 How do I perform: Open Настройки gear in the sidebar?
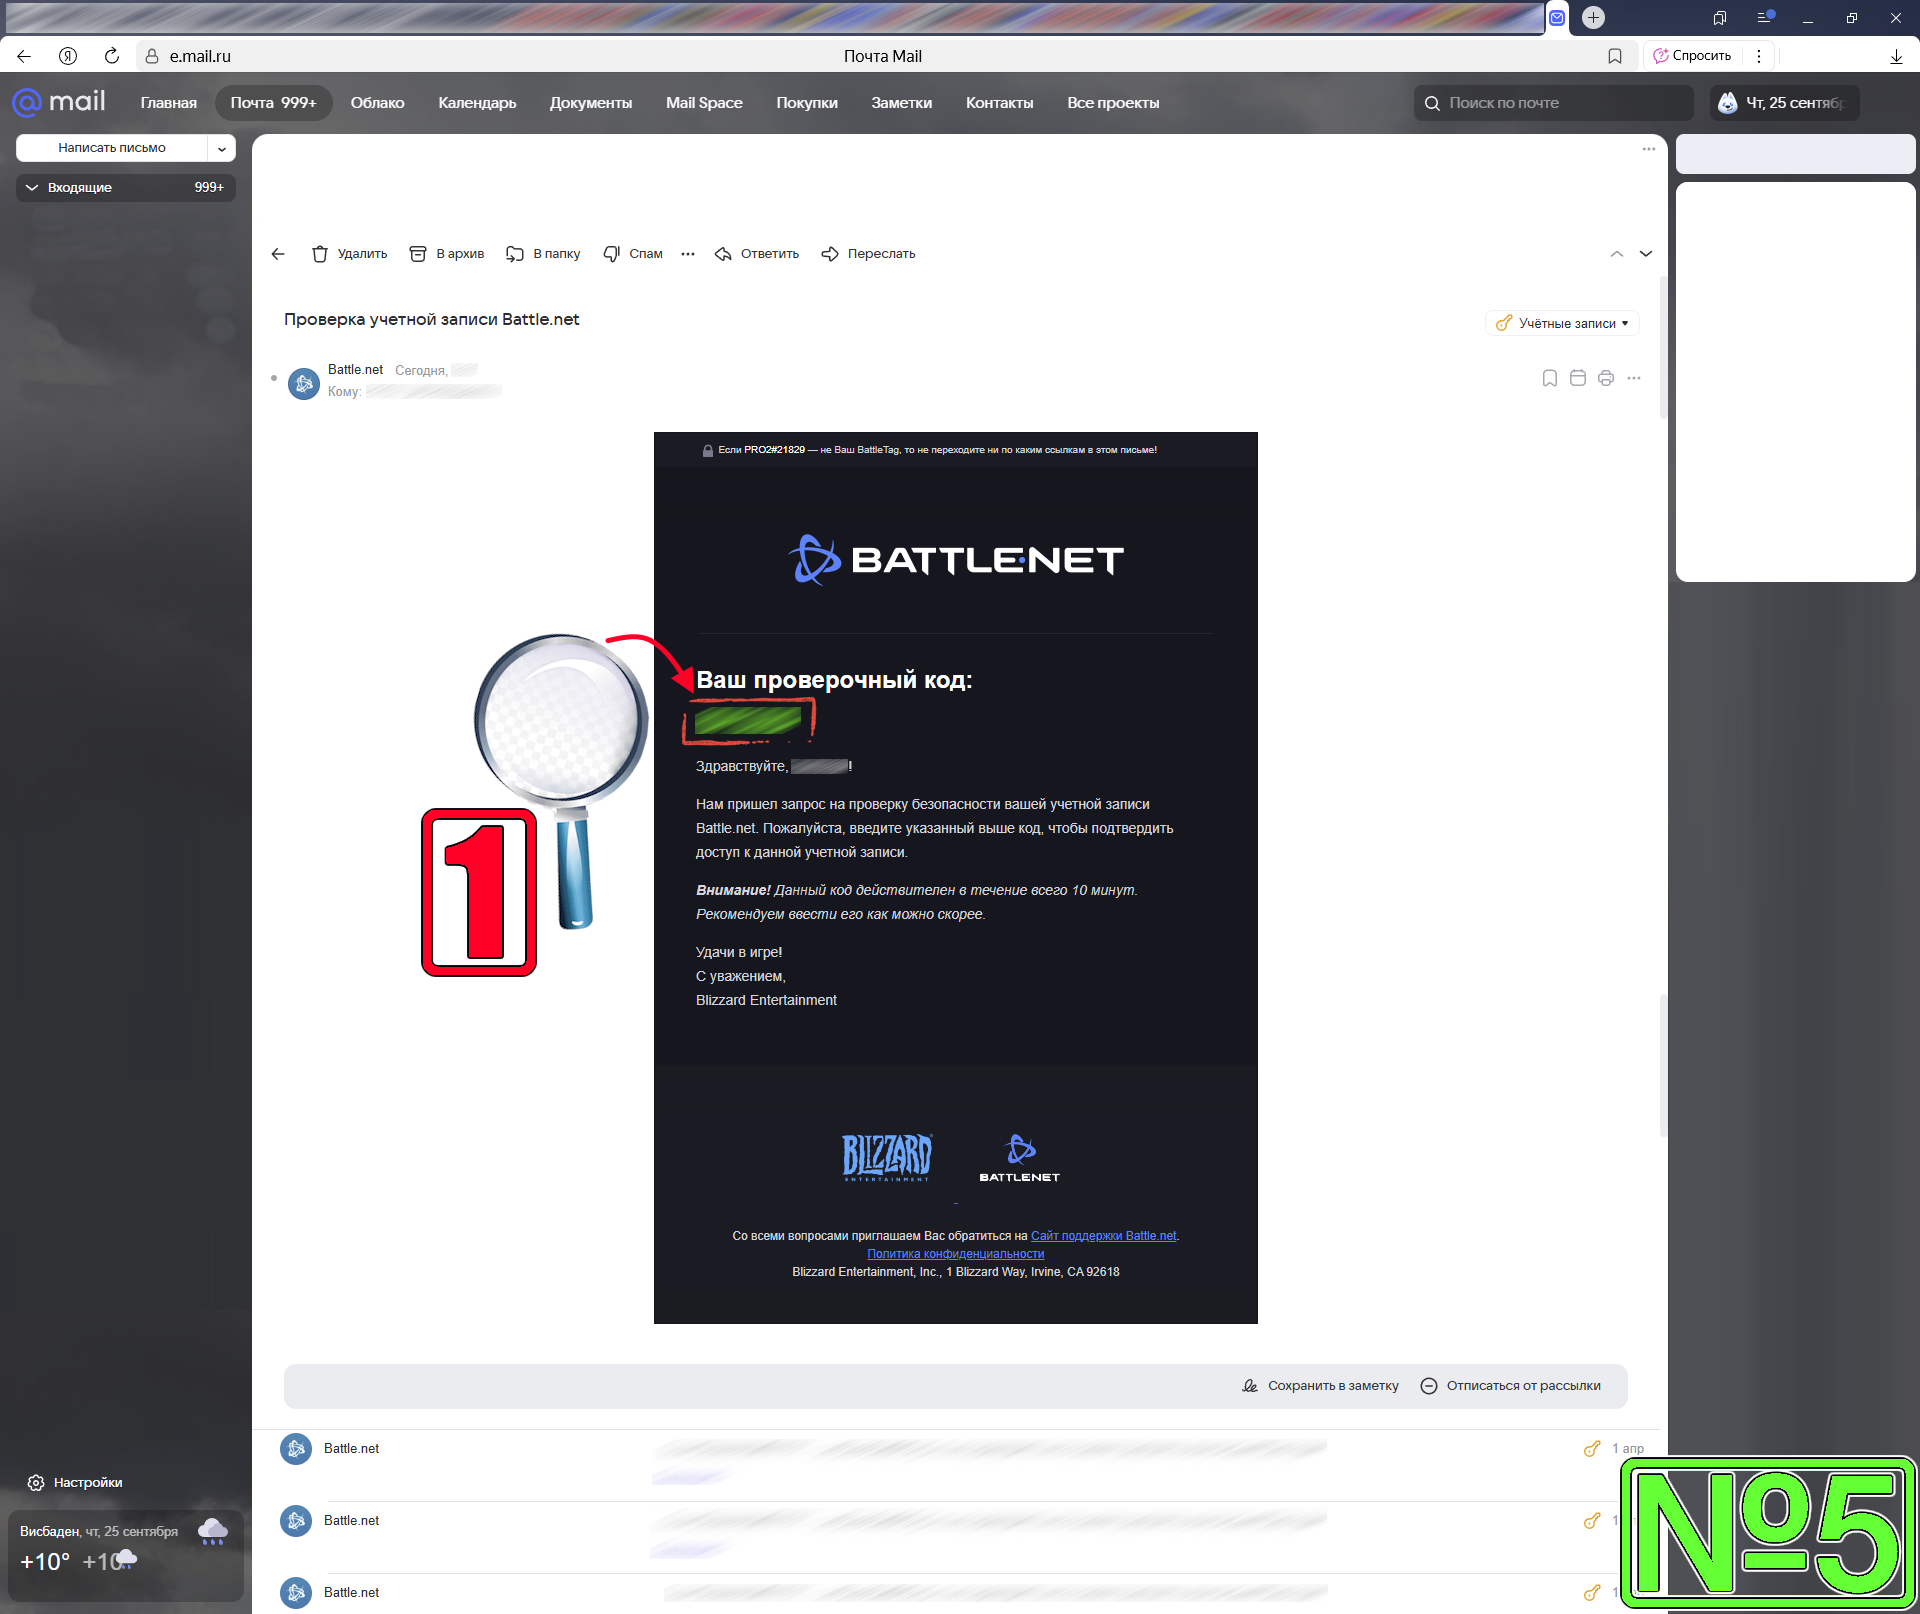pos(36,1483)
